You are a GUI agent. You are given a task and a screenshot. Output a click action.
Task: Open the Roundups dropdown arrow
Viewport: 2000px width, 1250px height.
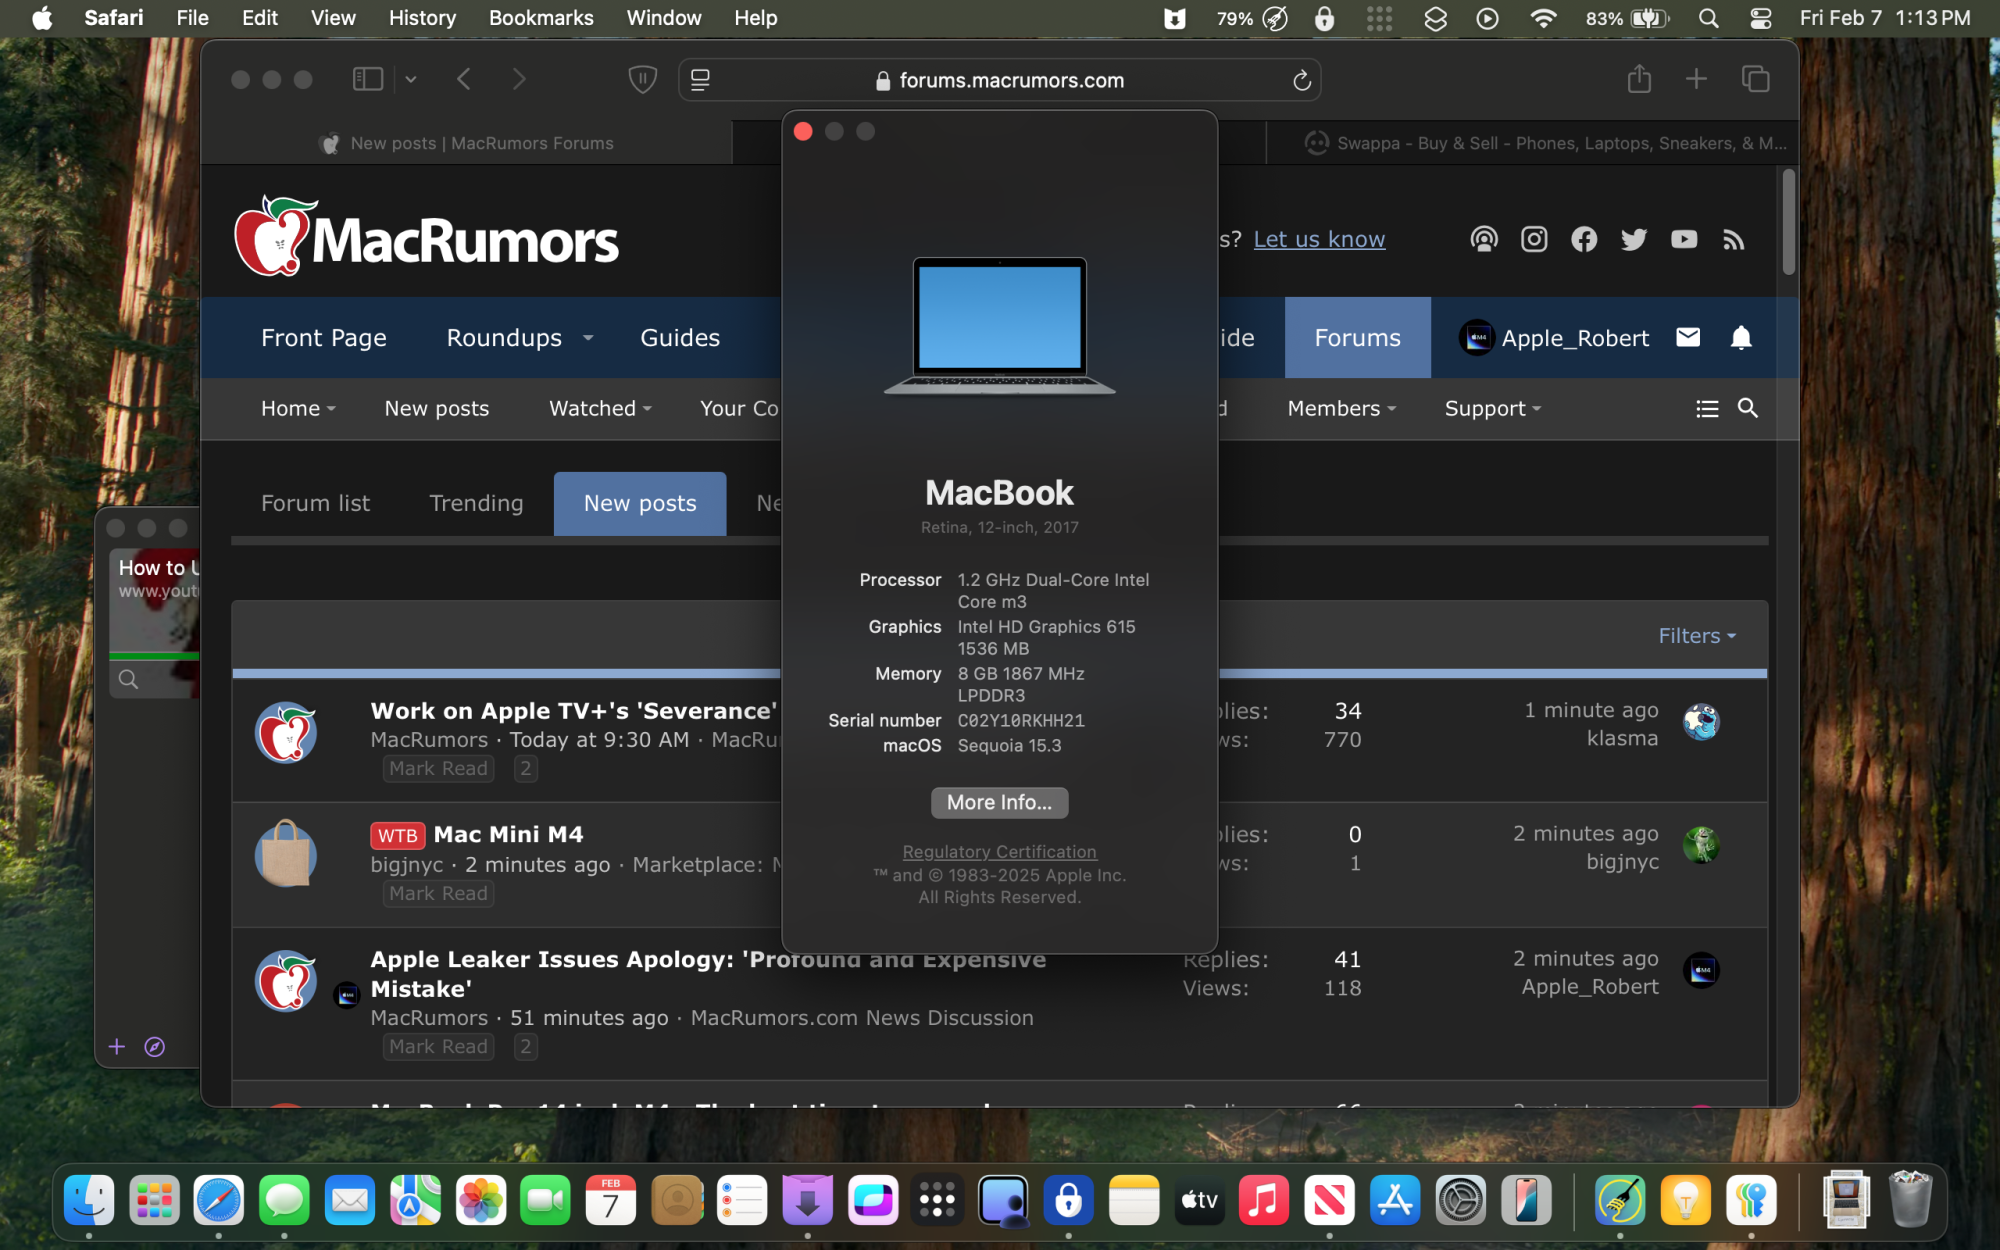click(588, 338)
